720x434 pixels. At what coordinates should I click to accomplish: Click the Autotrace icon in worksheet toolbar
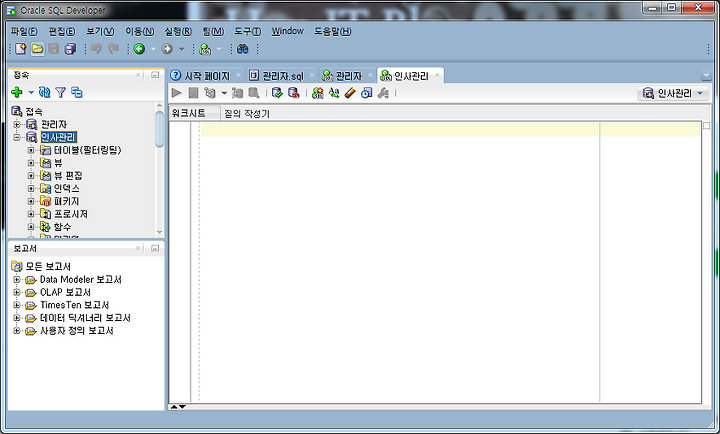(x=237, y=93)
